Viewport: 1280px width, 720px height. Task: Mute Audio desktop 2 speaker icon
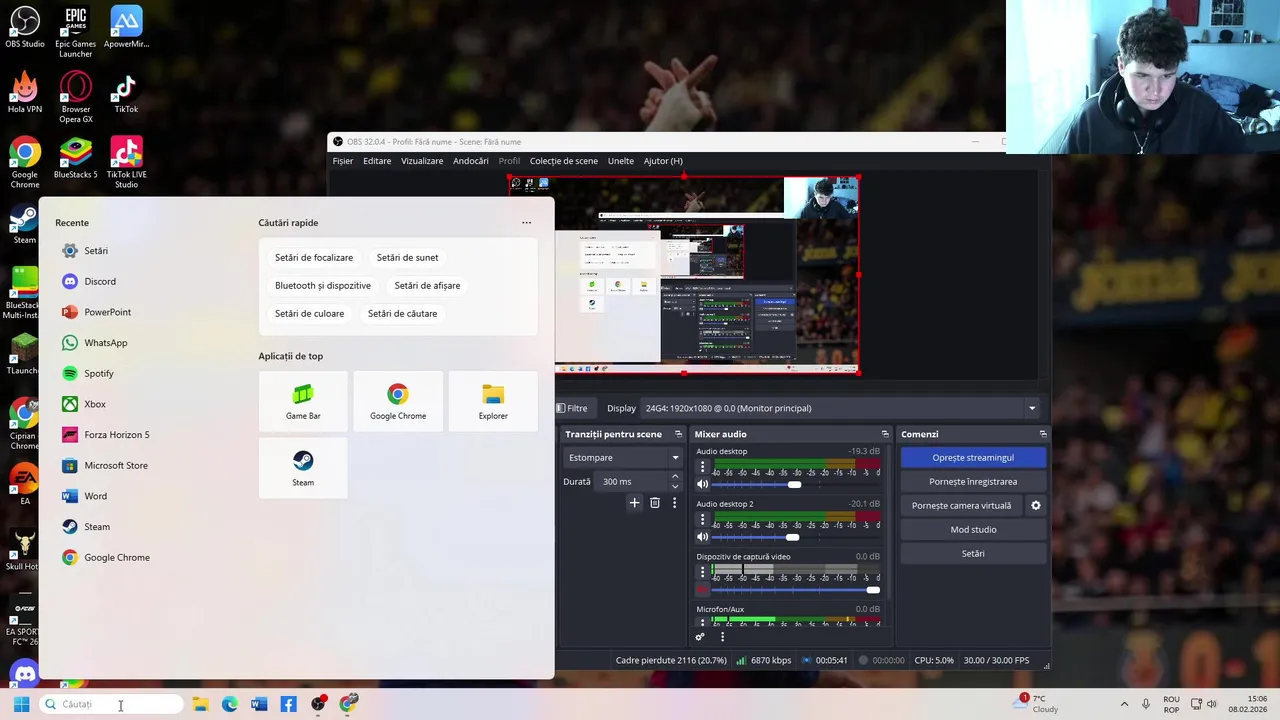(x=702, y=537)
